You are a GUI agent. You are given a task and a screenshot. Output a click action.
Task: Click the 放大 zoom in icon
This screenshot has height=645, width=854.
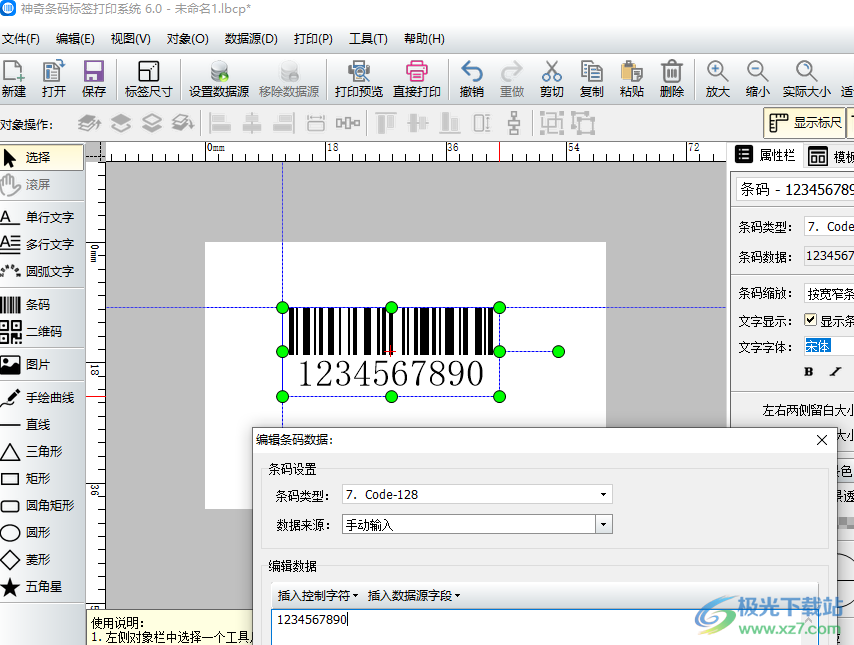point(717,78)
